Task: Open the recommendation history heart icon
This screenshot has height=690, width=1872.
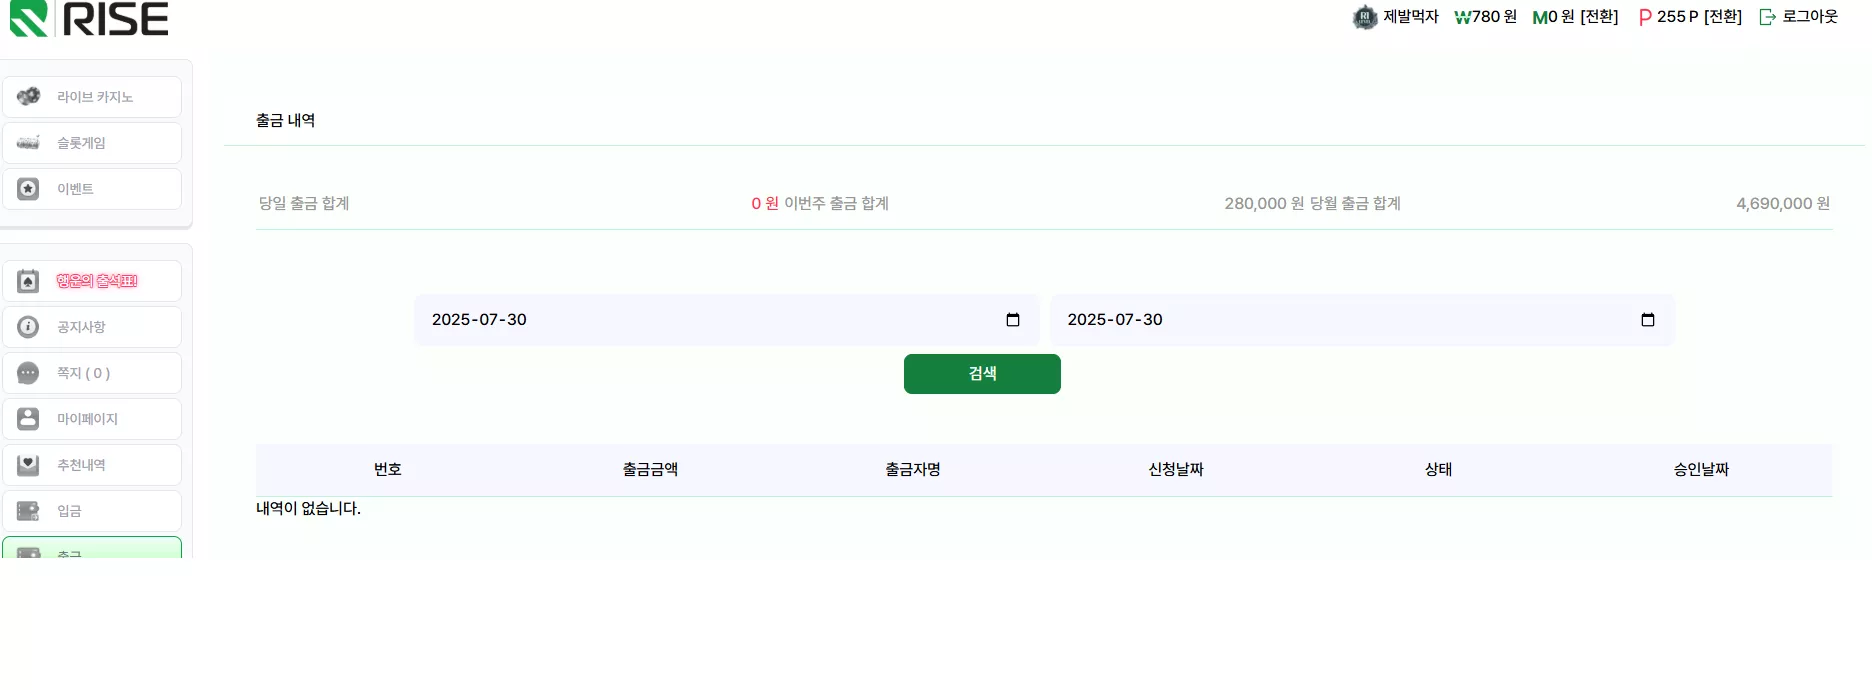Action: (x=28, y=464)
